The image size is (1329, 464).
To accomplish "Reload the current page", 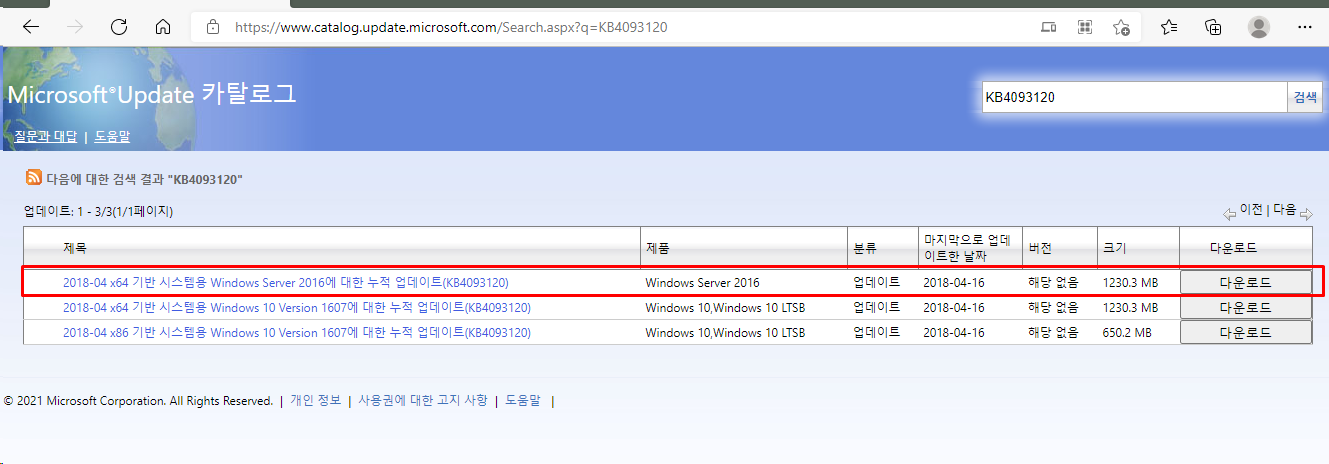I will click(x=119, y=27).
